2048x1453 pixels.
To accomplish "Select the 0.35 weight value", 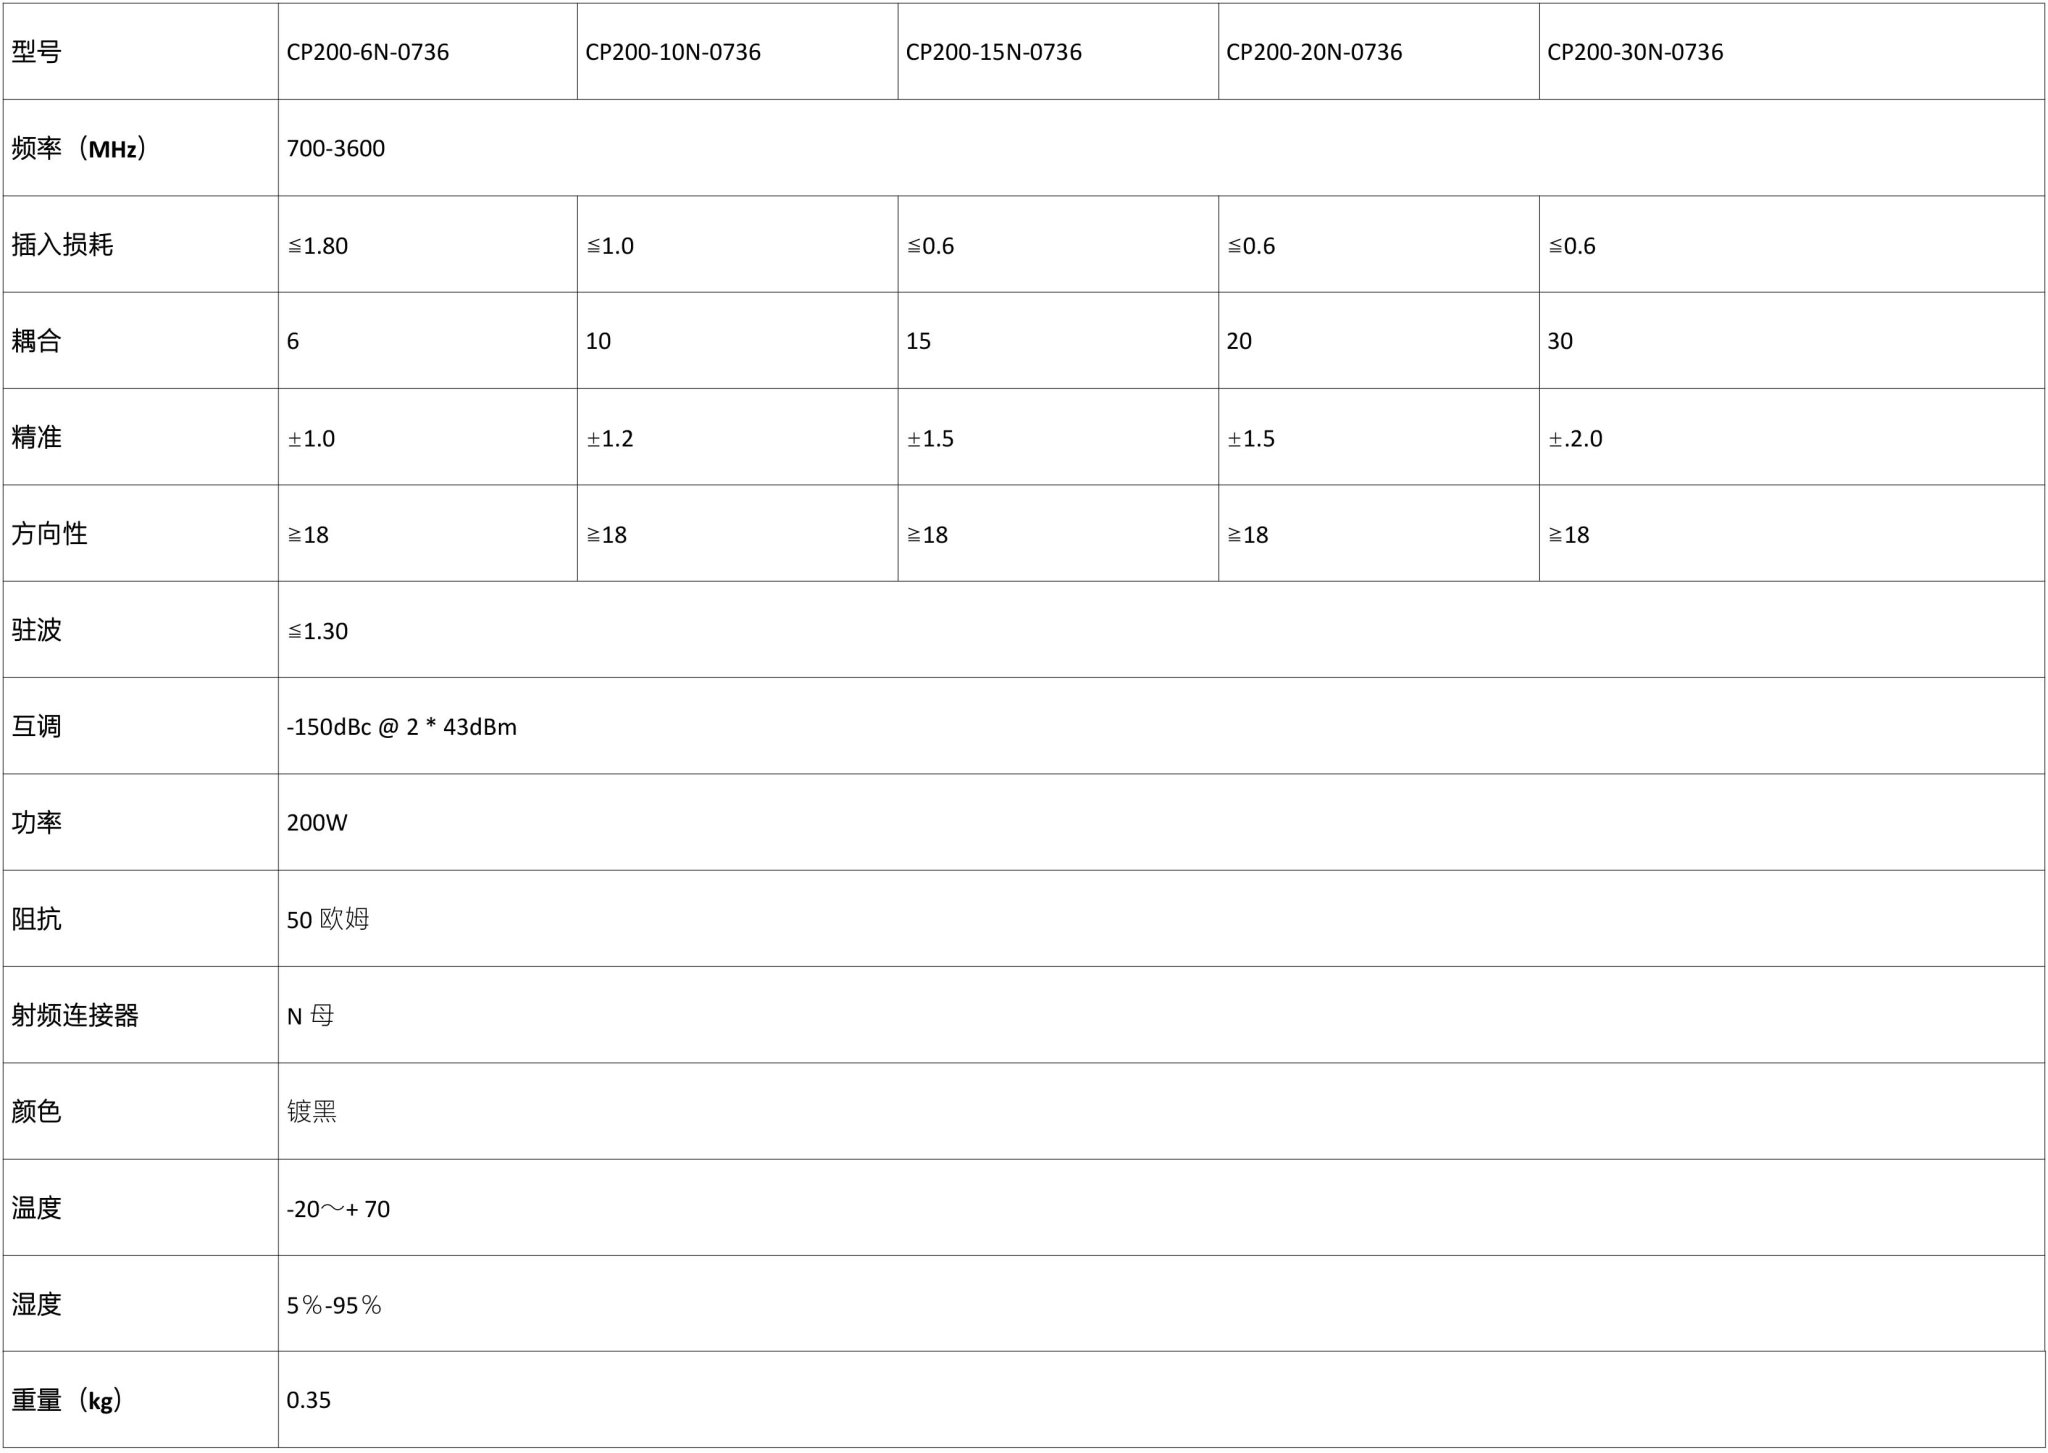I will tap(308, 1400).
